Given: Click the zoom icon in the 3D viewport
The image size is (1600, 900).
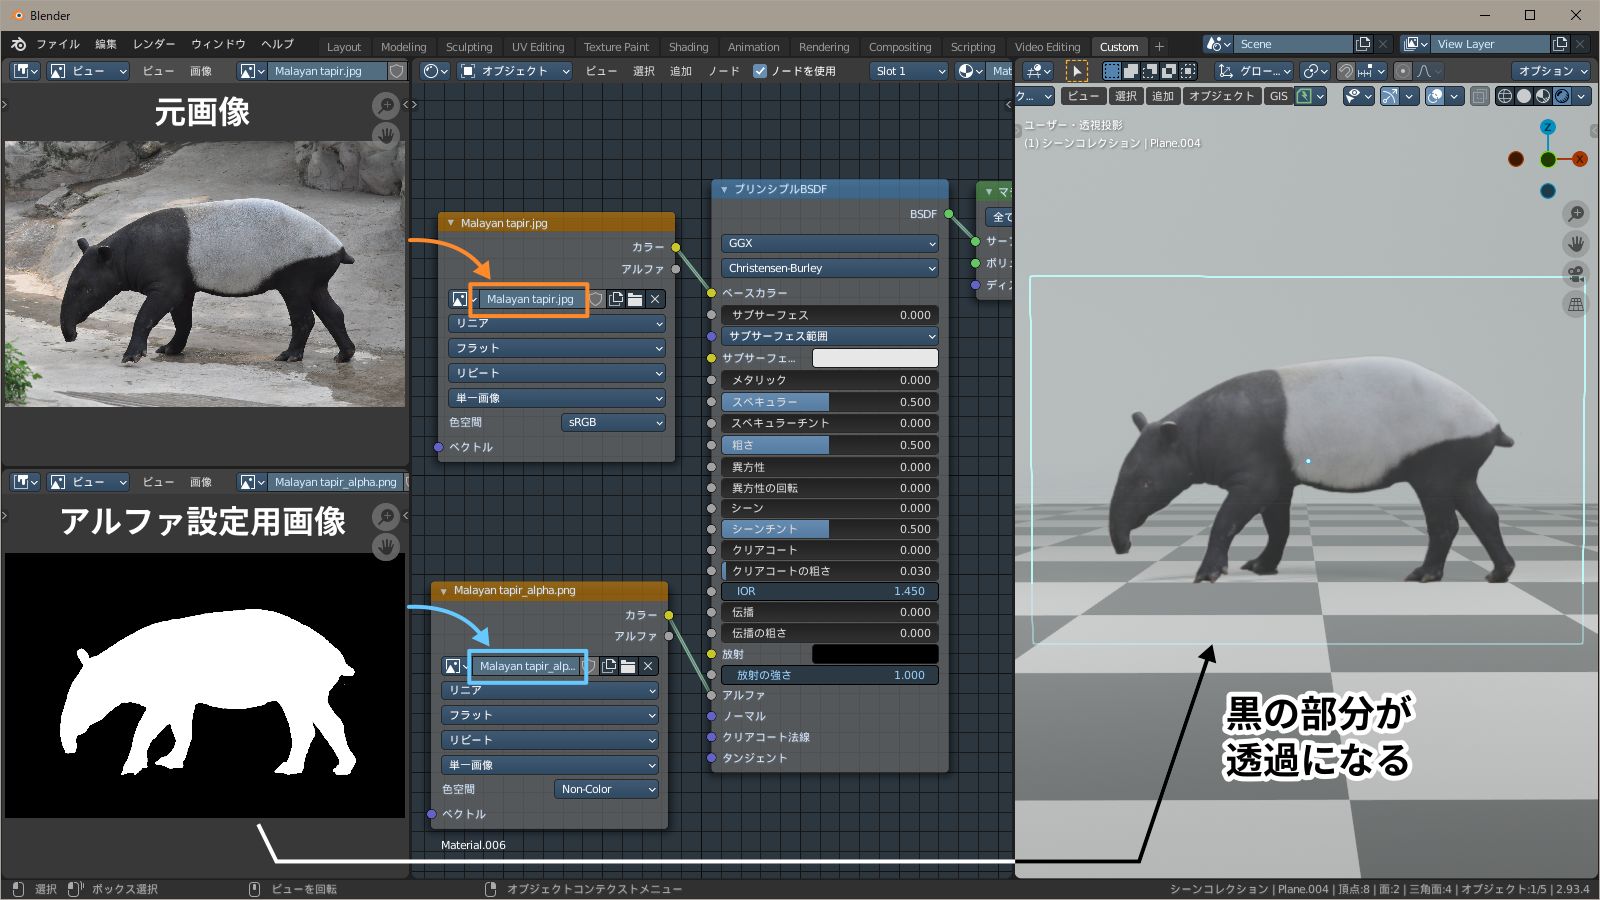Looking at the screenshot, I should tap(1576, 214).
